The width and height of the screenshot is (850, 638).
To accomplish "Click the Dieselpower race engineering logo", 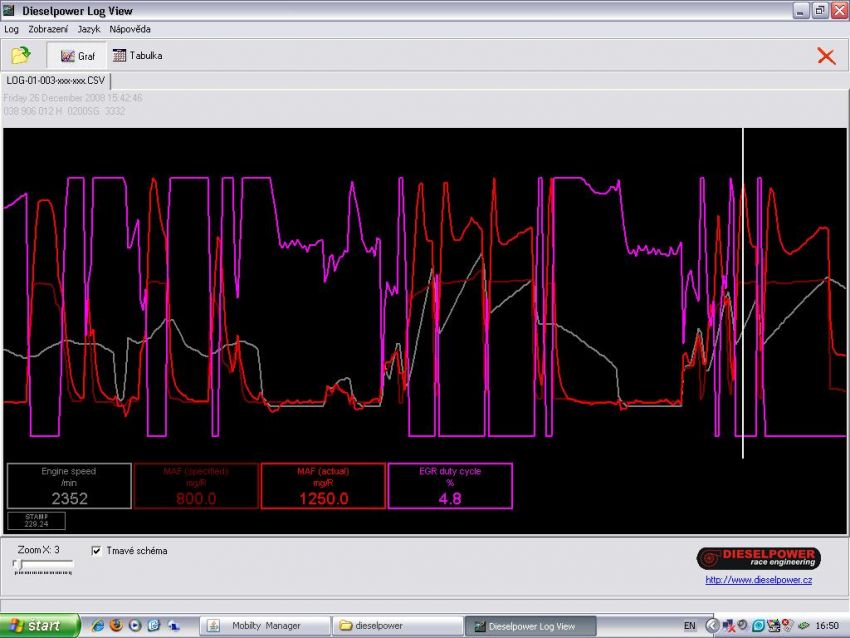I will pos(758,558).
